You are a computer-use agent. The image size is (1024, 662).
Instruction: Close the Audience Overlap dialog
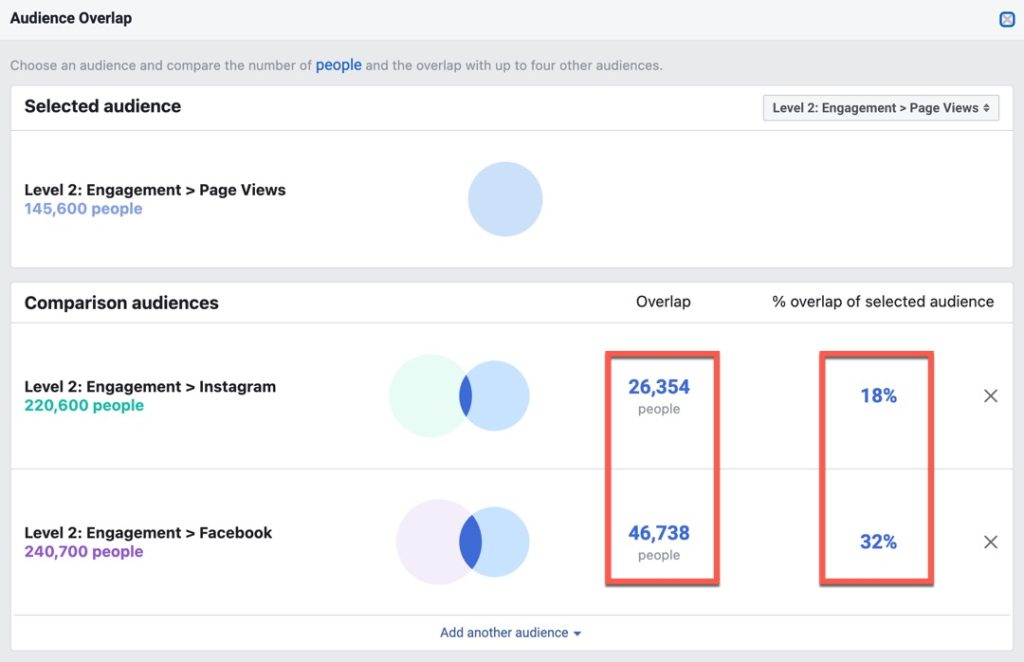pos(1007,19)
